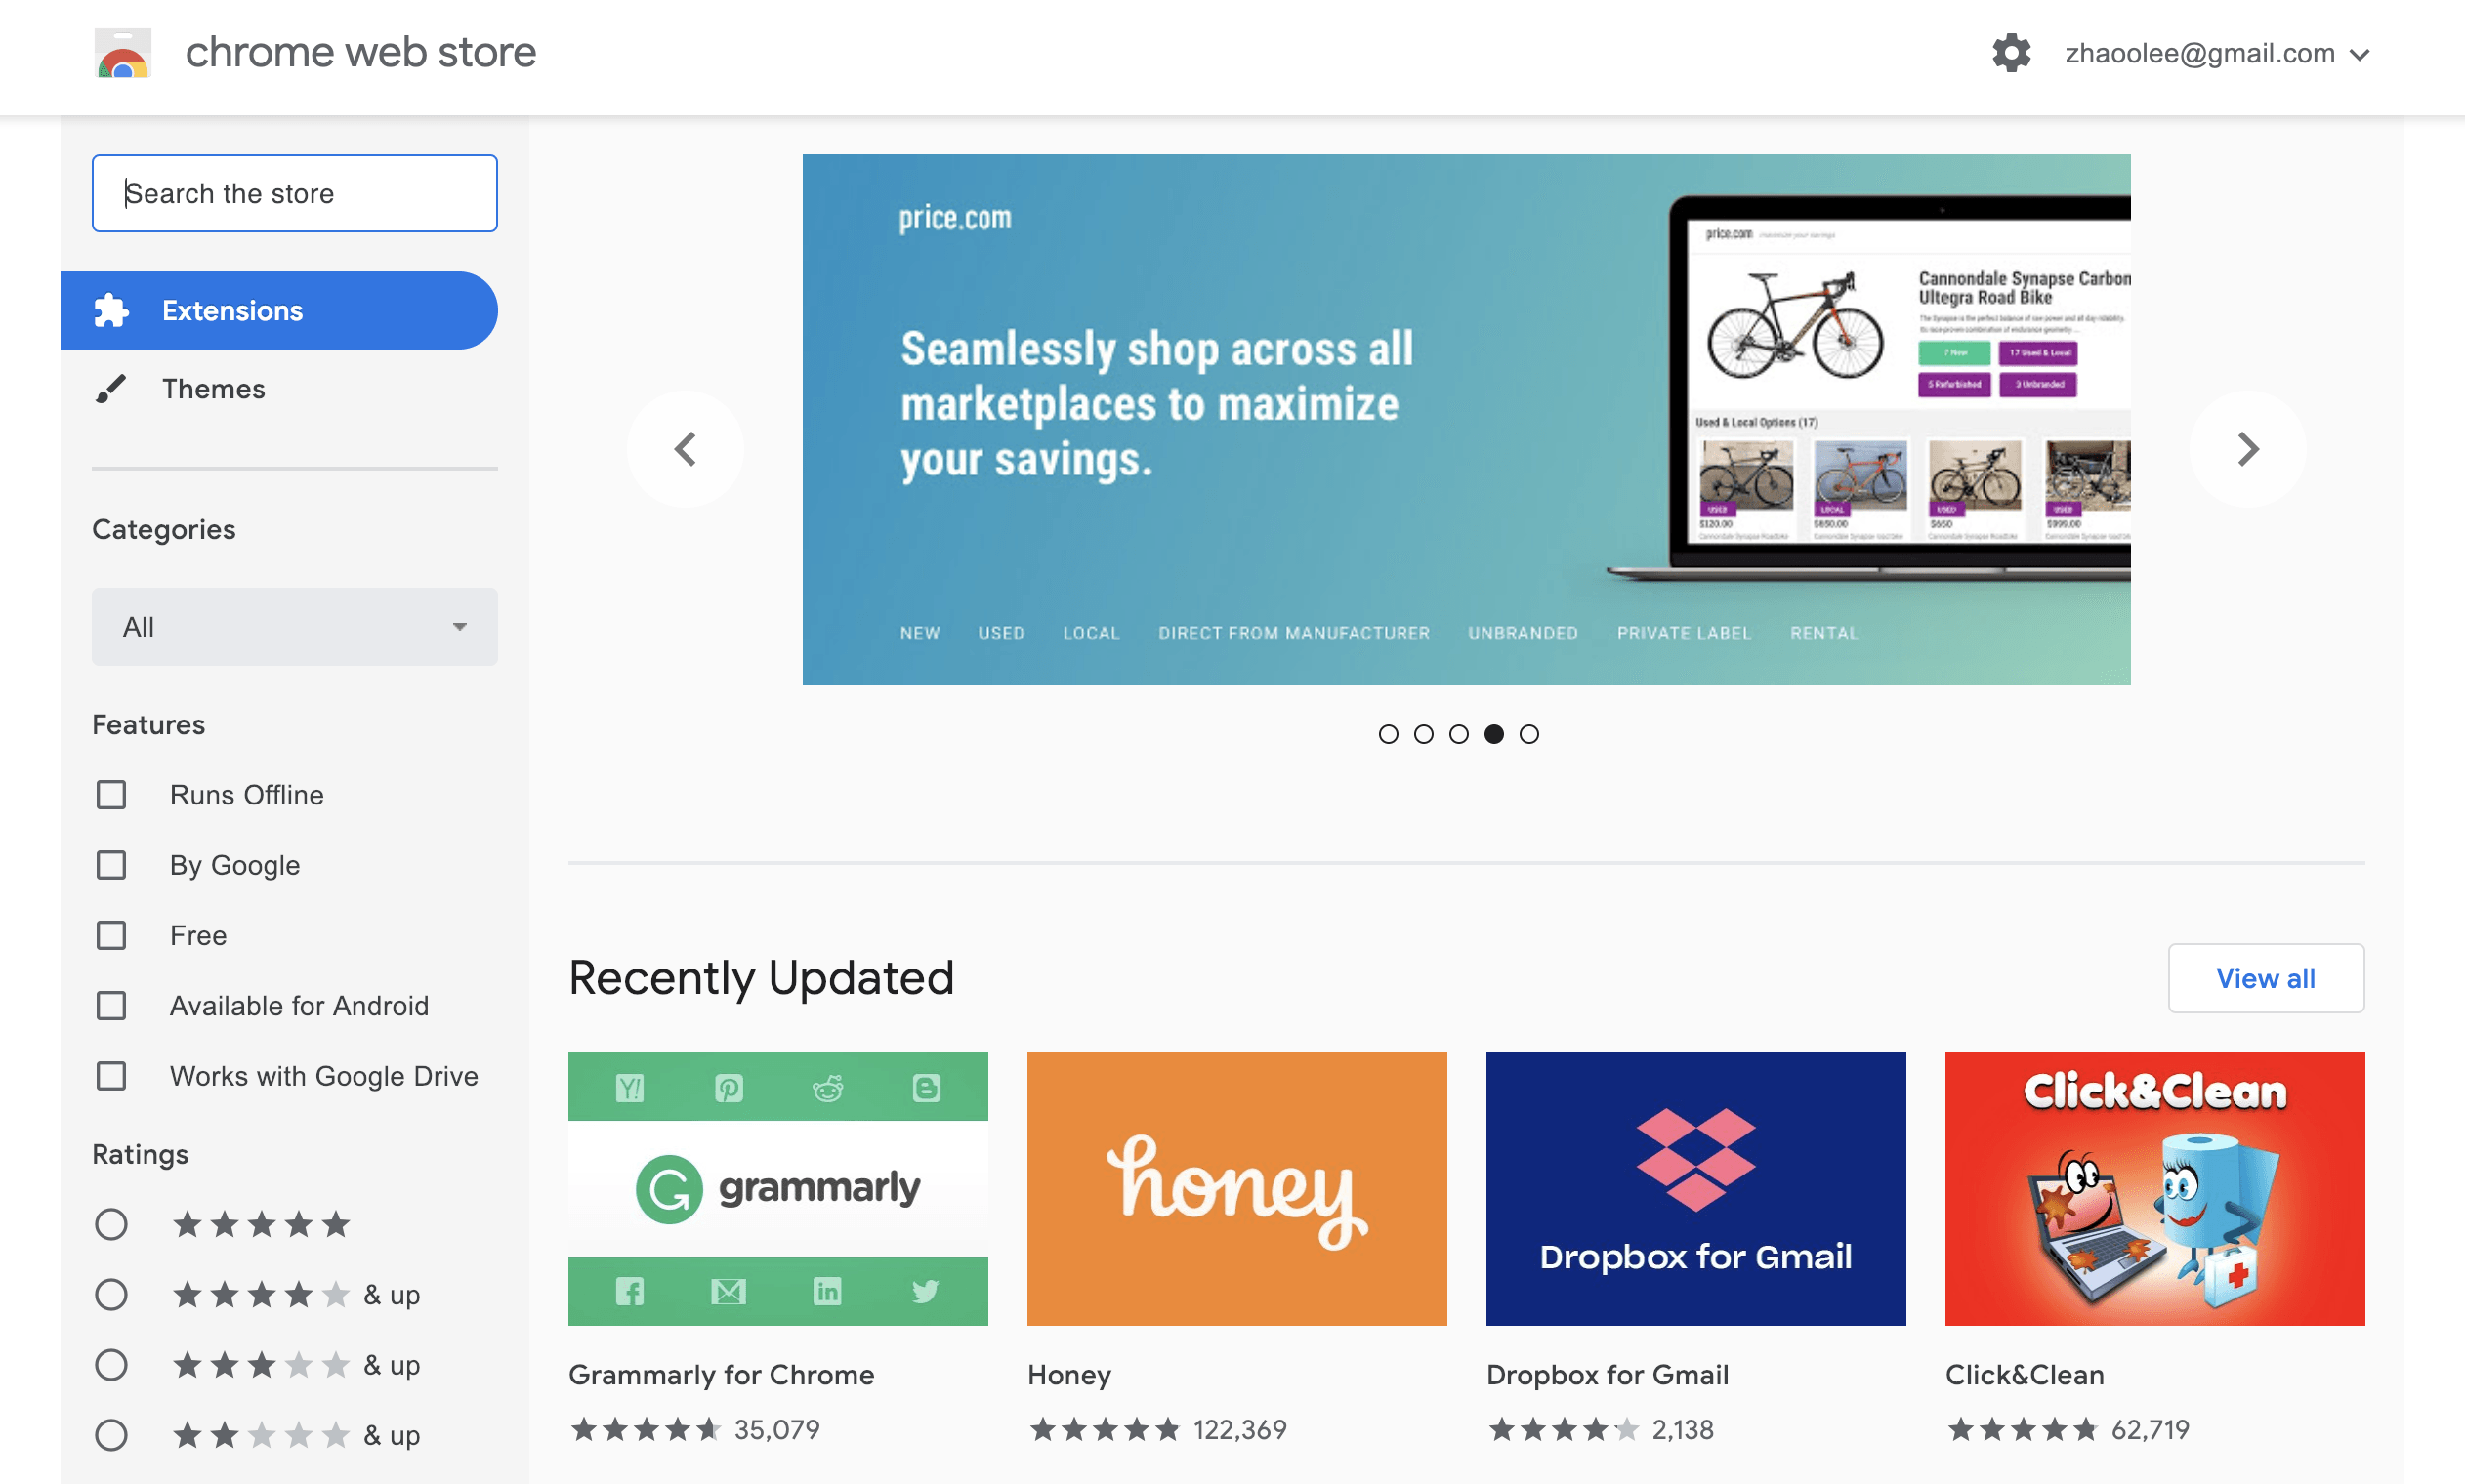Open the zhaoolee@gmail.com account dropdown
This screenshot has width=2465, height=1484.
click(2216, 54)
